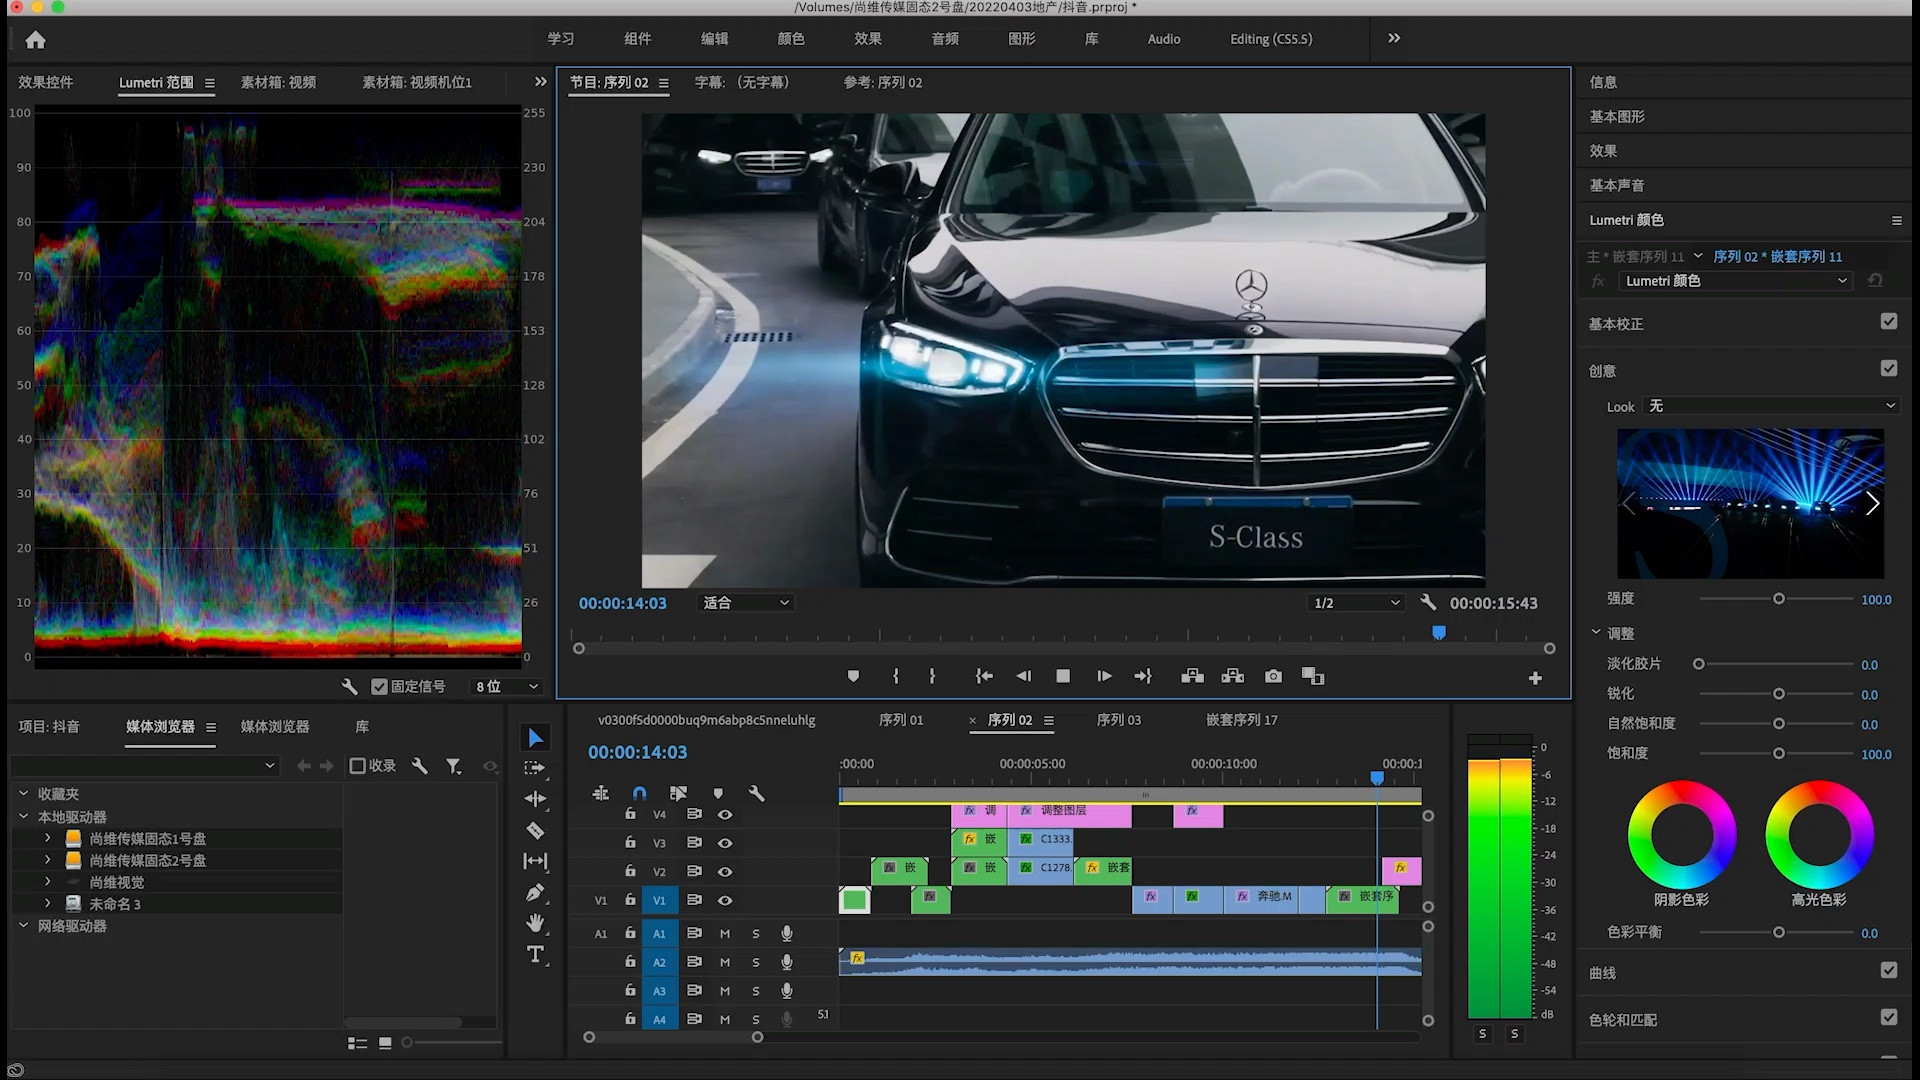Open the program monitor button editor plus

click(1535, 679)
